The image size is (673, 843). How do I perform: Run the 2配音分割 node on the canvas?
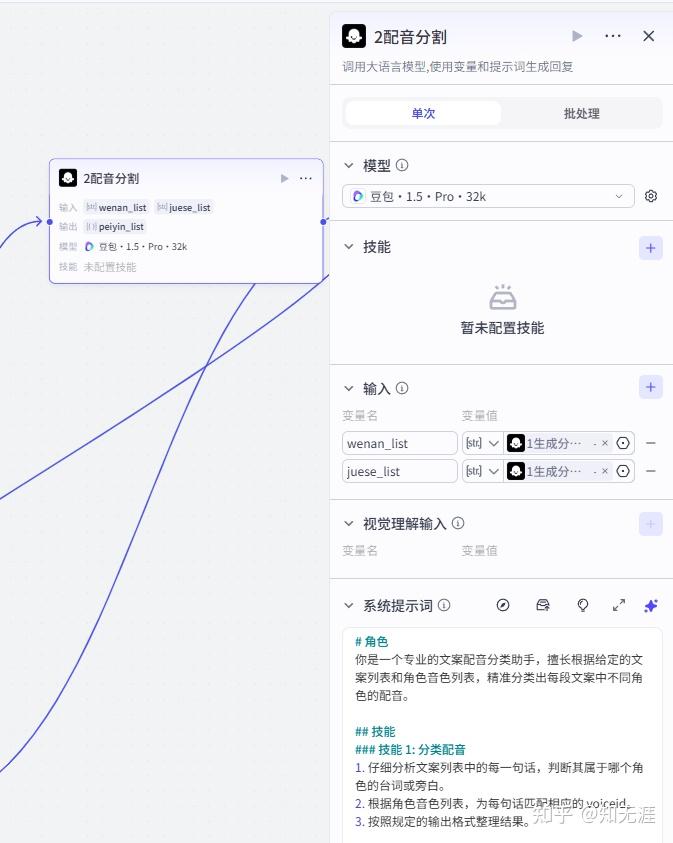284,178
